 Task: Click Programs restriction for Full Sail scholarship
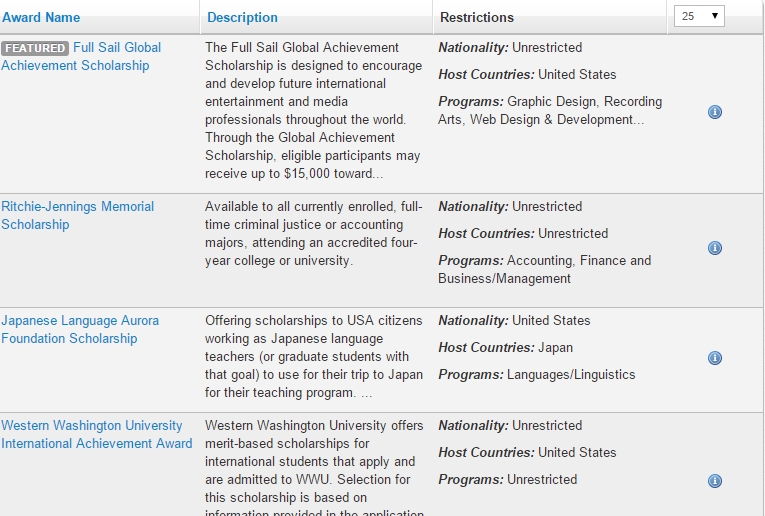coord(549,110)
